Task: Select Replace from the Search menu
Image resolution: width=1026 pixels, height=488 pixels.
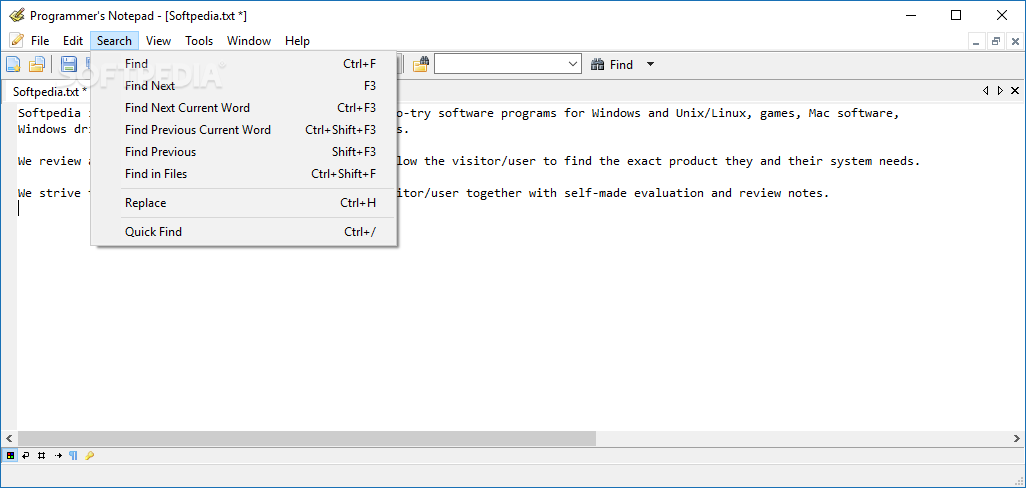Action: (x=243, y=203)
